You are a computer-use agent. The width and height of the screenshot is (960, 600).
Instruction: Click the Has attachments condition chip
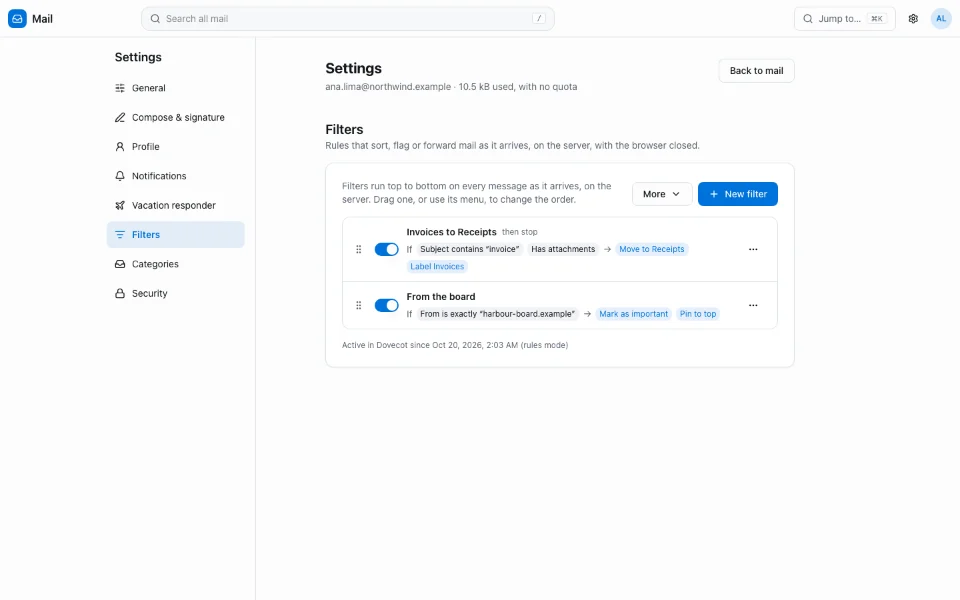click(x=563, y=249)
